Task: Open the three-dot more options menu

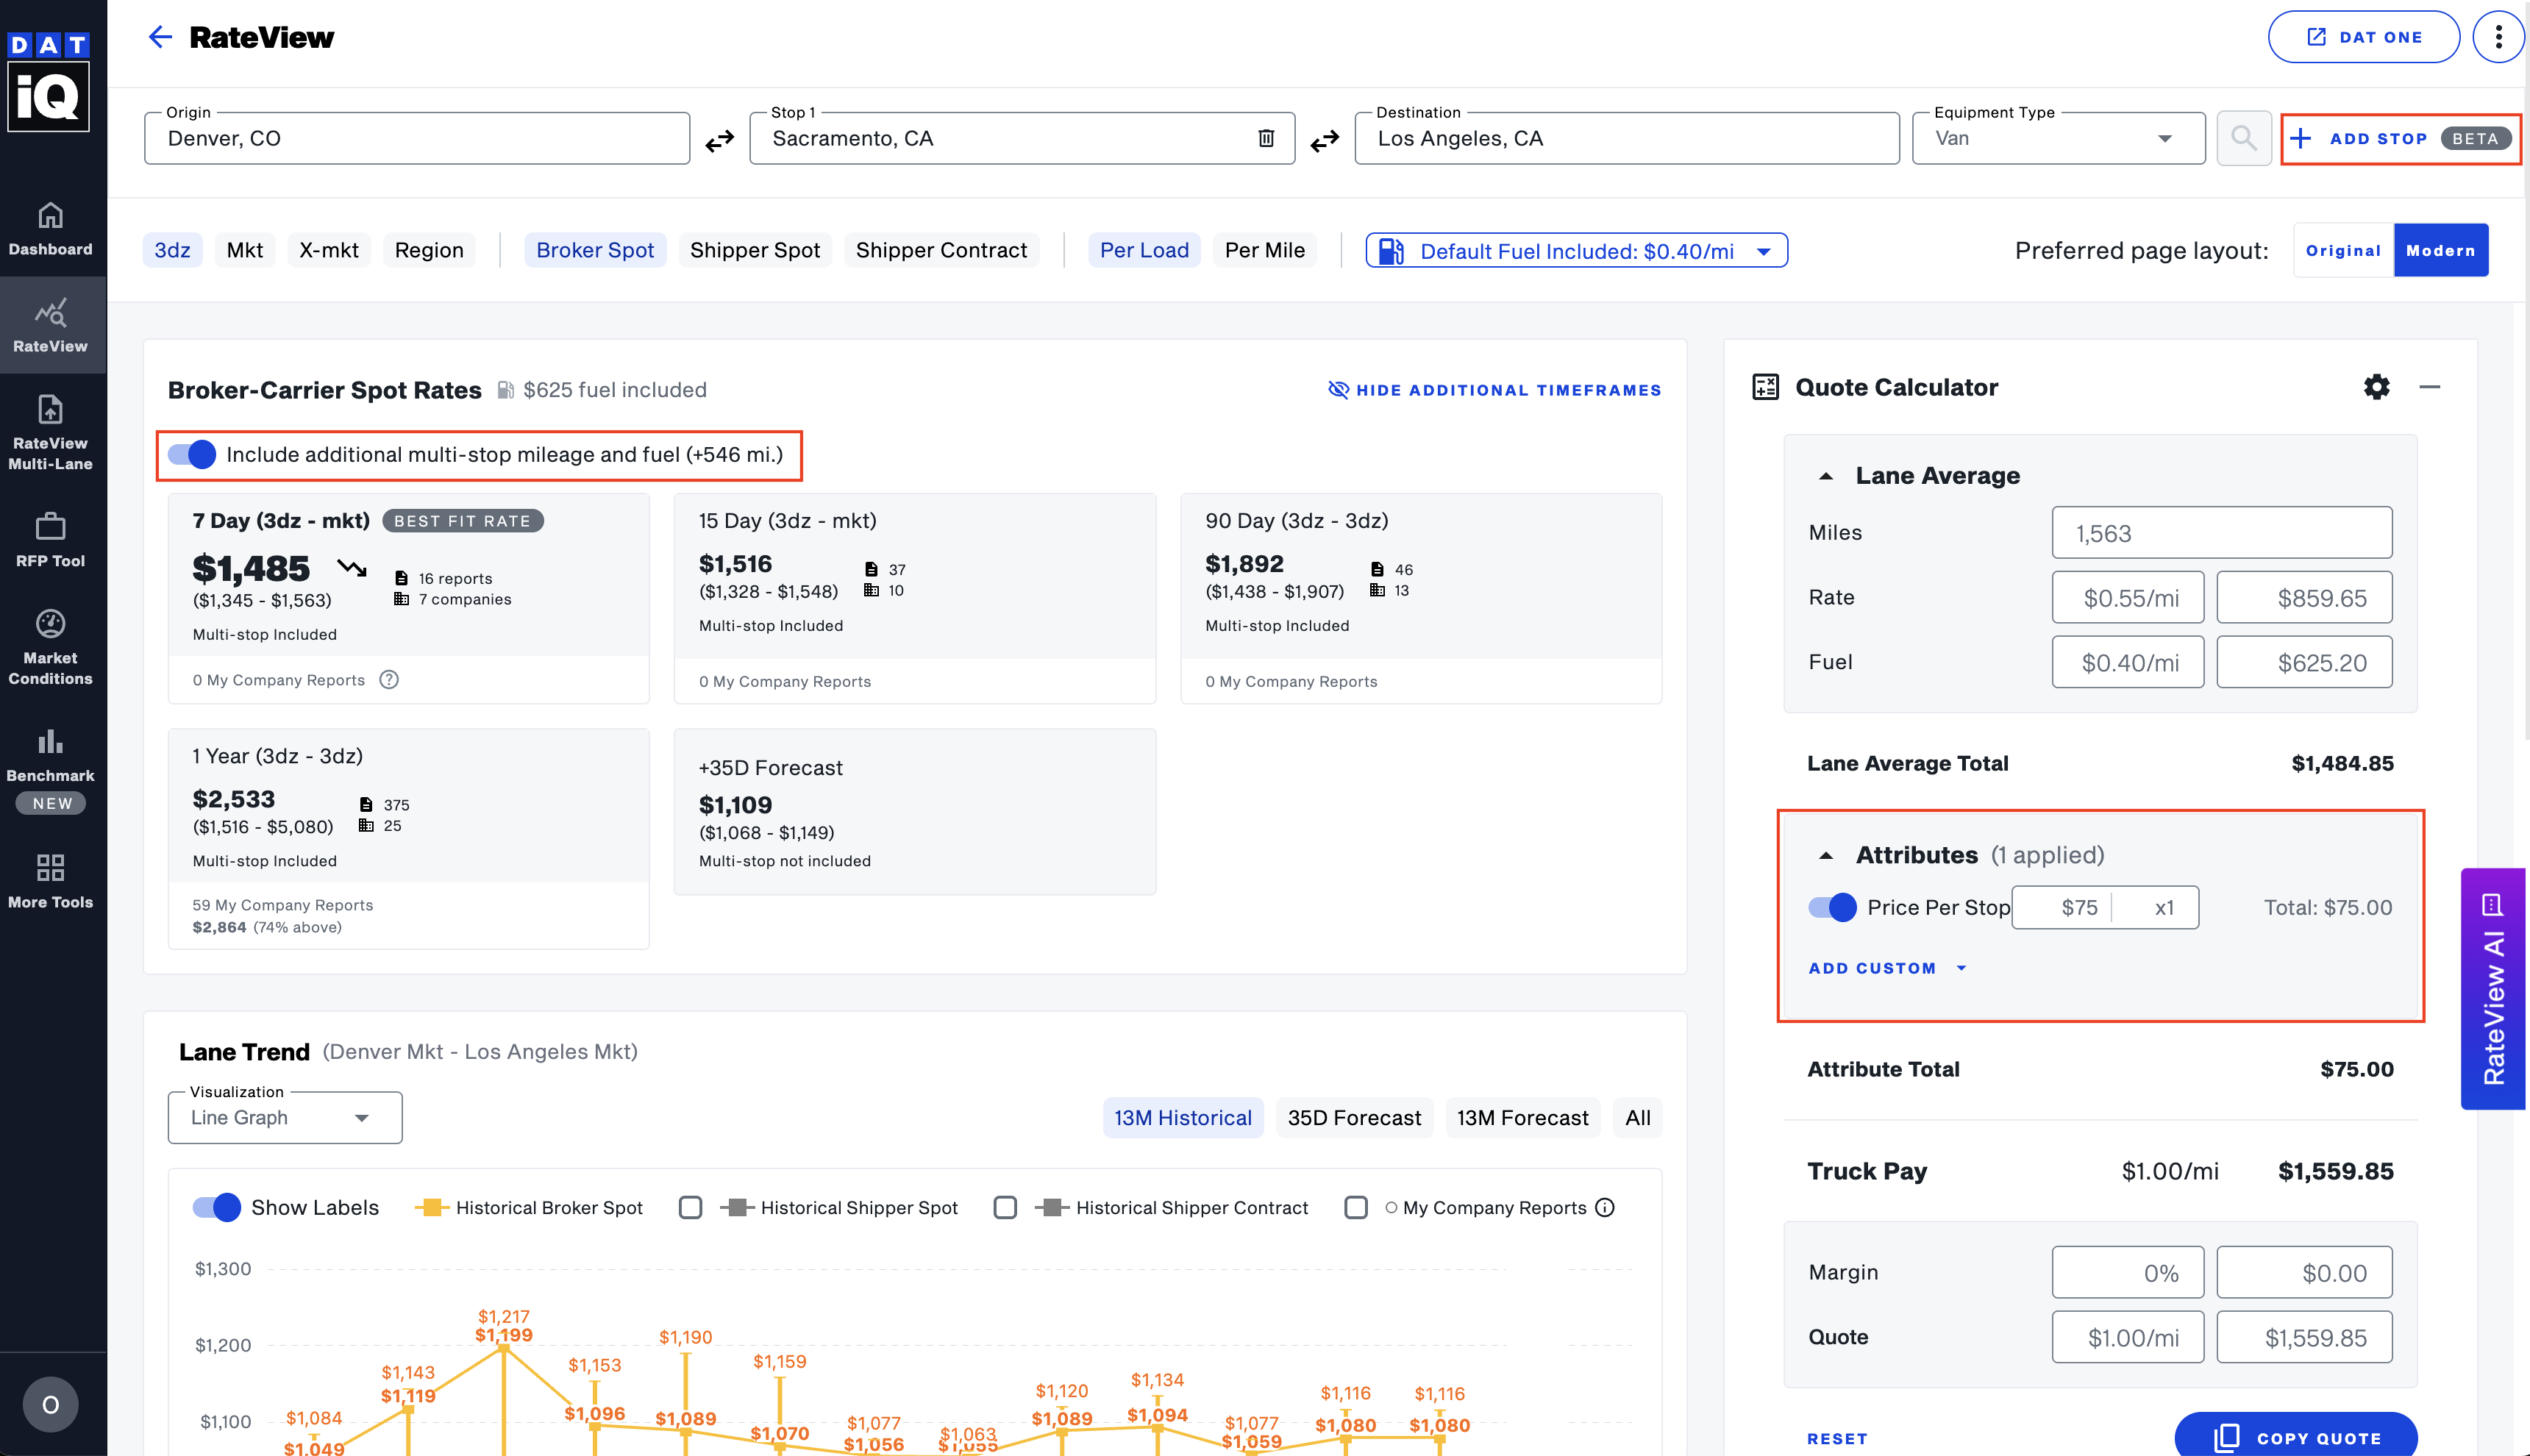Action: (2497, 37)
